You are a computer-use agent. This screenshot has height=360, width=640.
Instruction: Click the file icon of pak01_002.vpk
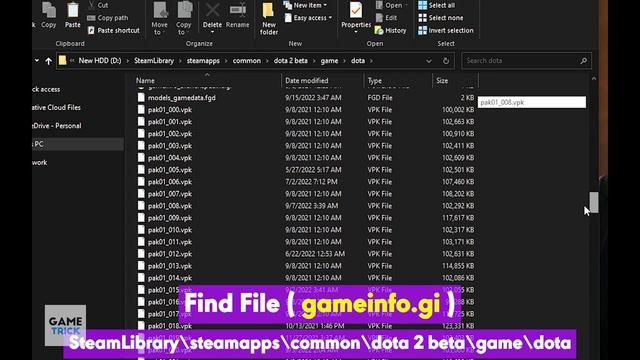[141, 133]
